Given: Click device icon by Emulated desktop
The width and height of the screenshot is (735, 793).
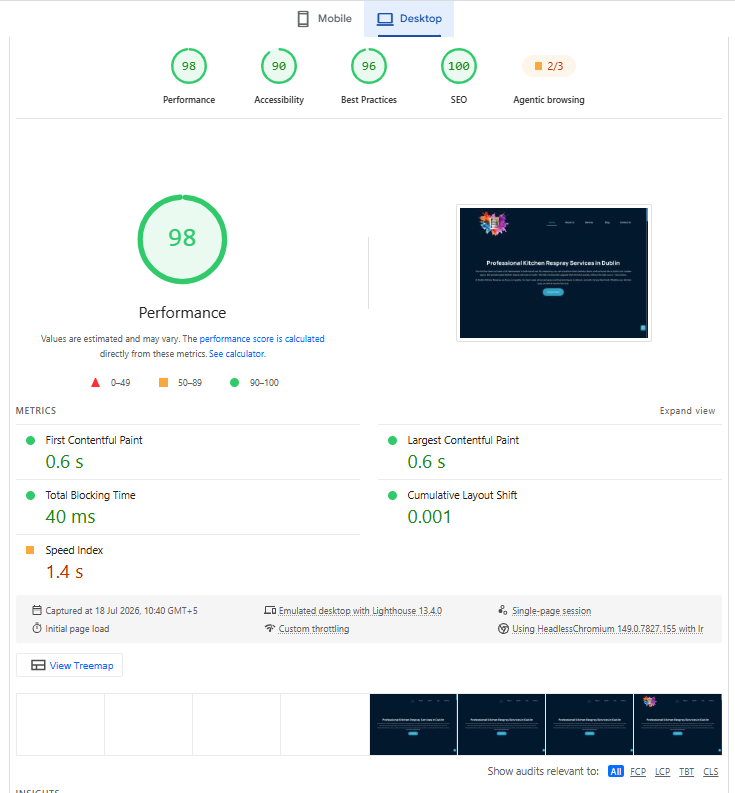Looking at the screenshot, I should (270, 610).
